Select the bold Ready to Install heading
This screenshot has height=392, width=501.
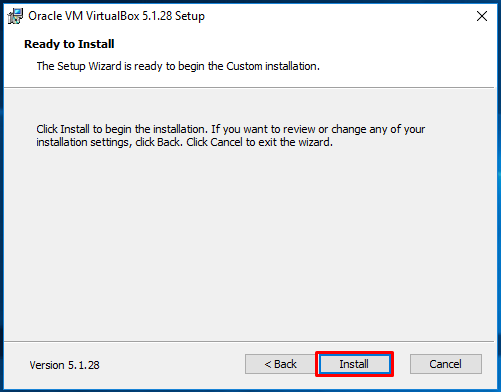tap(69, 44)
